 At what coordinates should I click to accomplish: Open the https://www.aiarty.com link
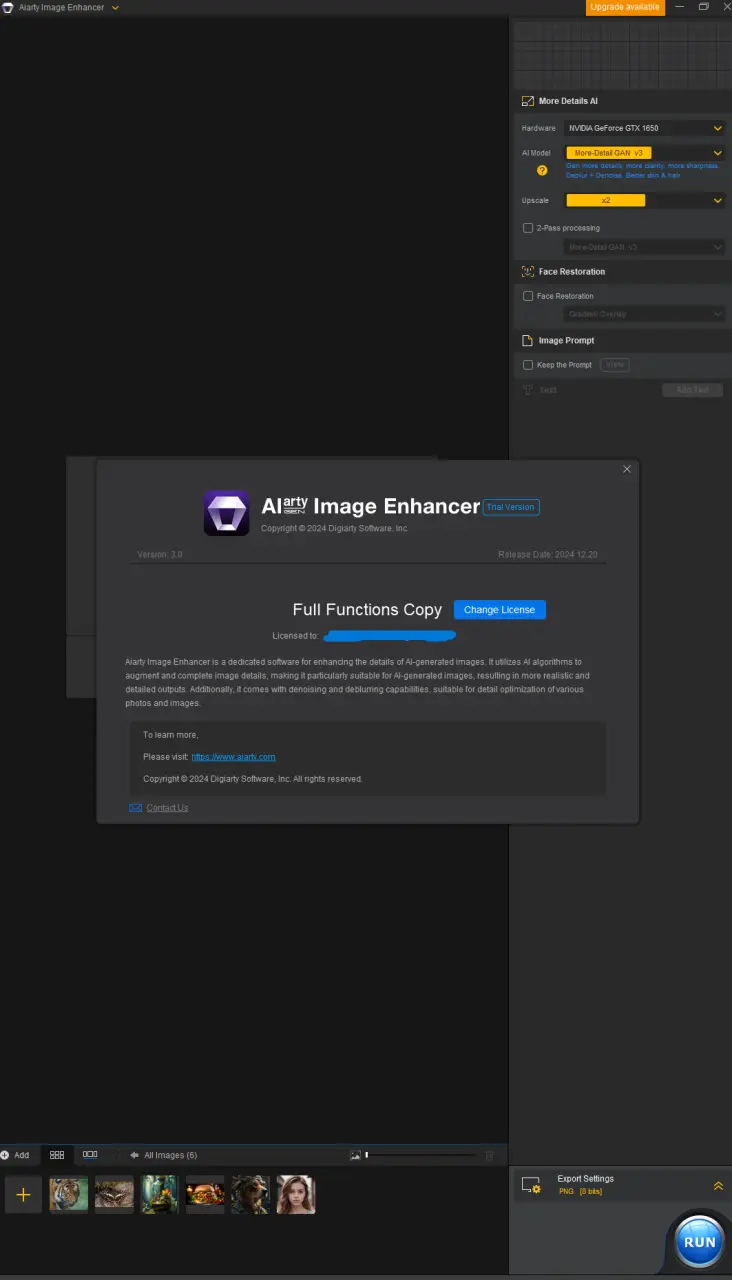[233, 757]
